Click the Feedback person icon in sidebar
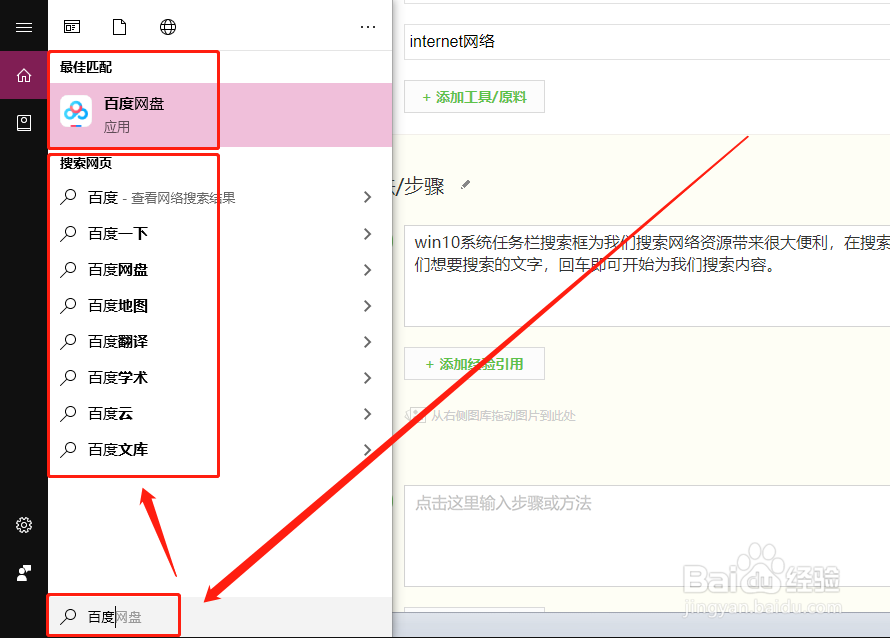This screenshot has height=638, width=890. tap(24, 573)
